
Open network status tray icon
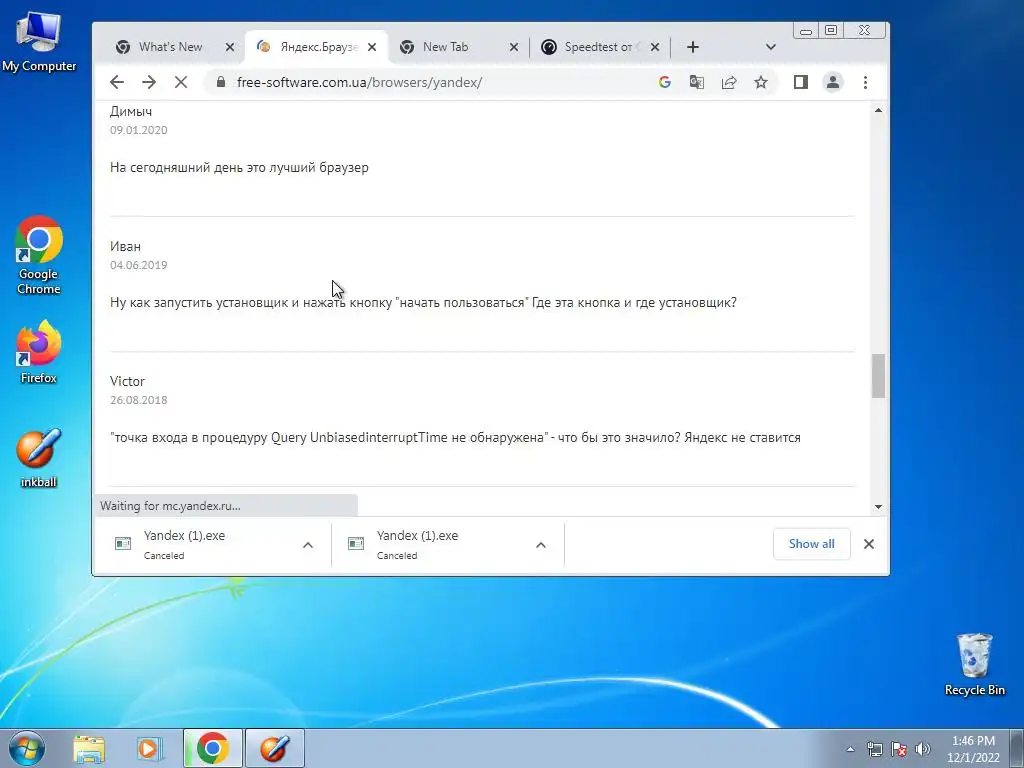pyautogui.click(x=874, y=749)
